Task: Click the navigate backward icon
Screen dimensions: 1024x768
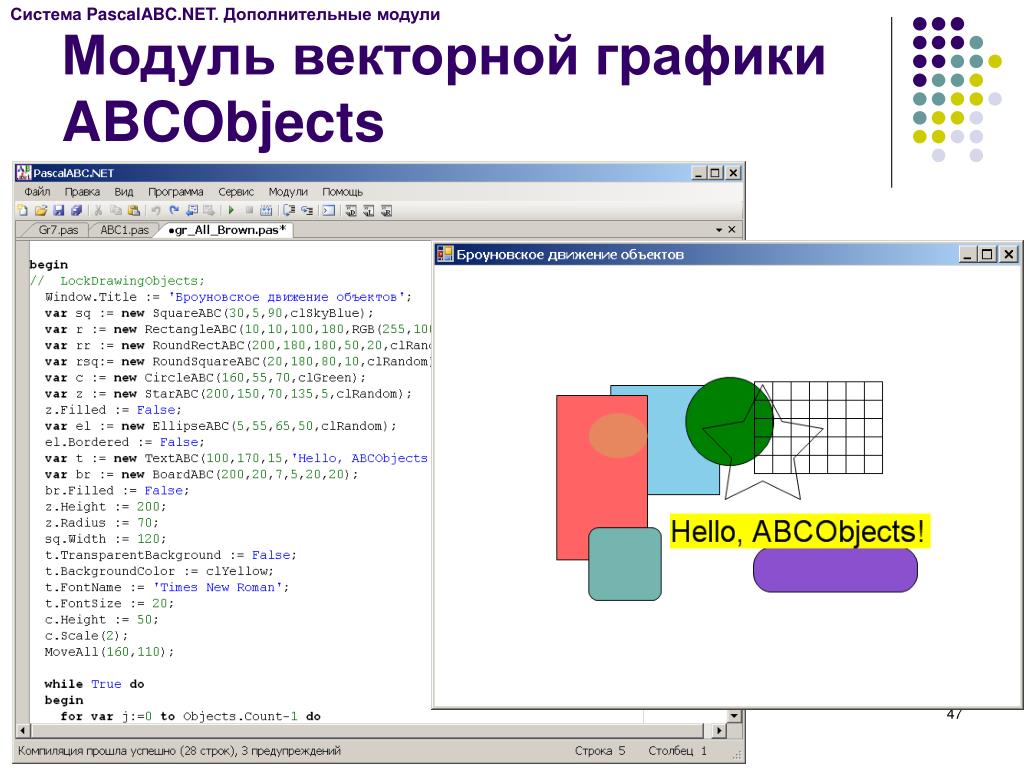Action: 192,210
